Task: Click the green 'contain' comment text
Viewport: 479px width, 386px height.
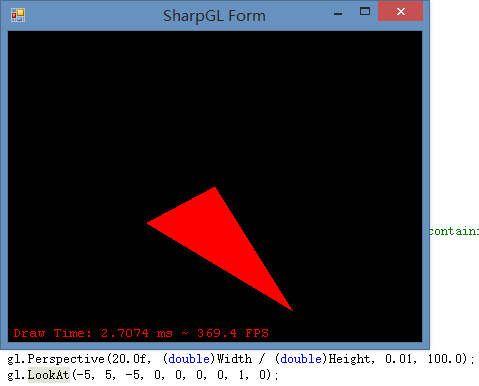Action: 454,231
